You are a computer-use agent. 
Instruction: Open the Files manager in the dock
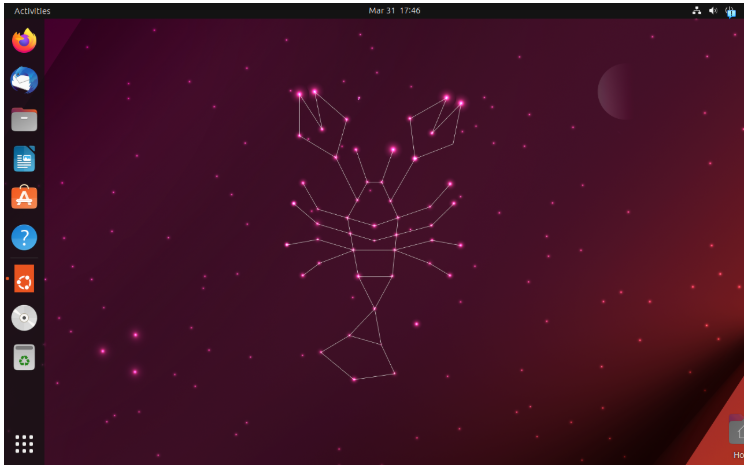(x=24, y=119)
